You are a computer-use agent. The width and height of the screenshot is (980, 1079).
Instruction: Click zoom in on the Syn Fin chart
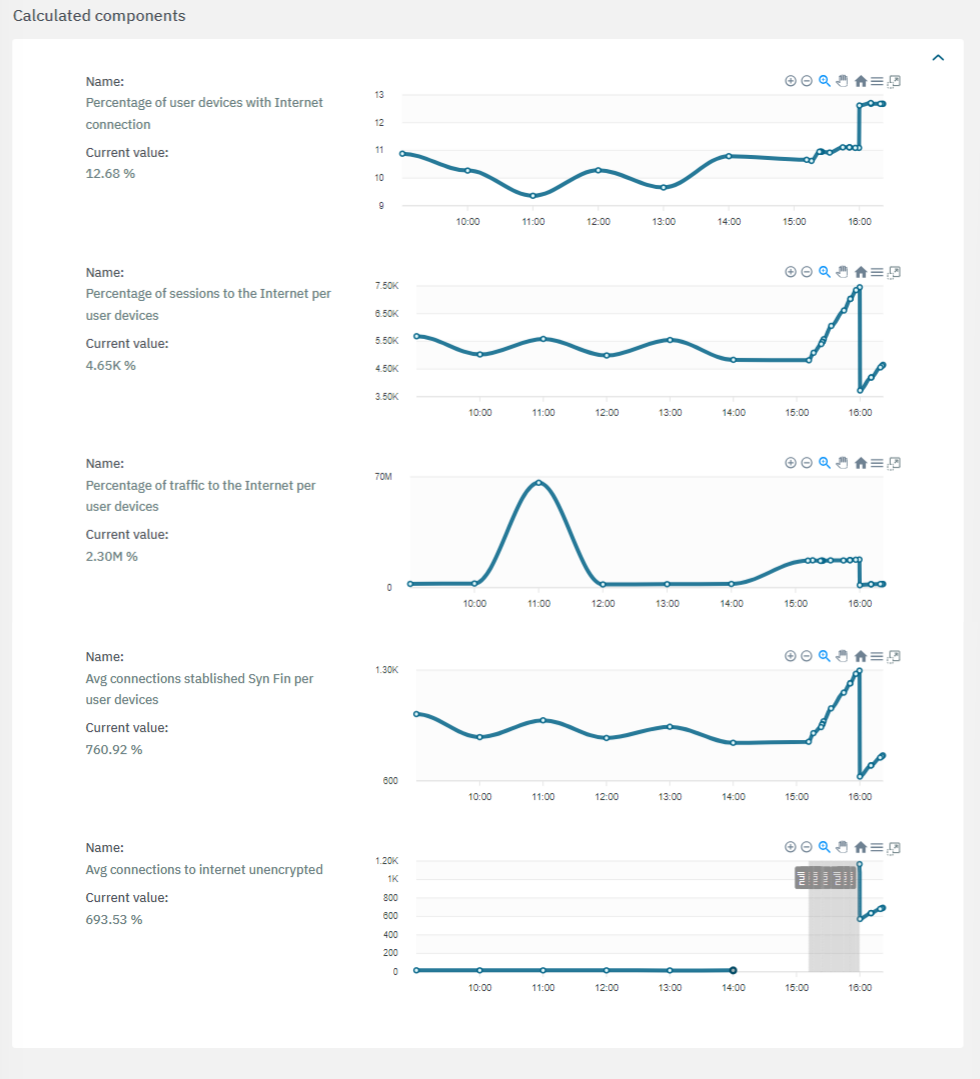tap(790, 656)
